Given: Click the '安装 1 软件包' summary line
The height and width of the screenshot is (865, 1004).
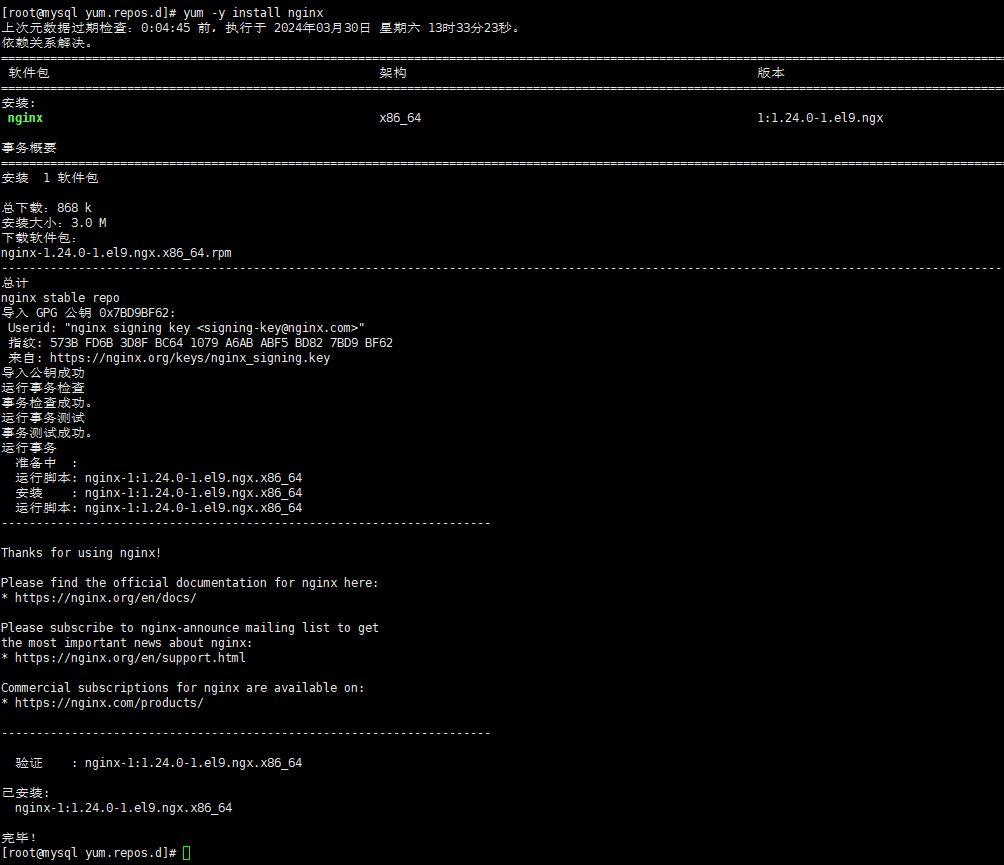Looking at the screenshot, I should click(x=50, y=178).
